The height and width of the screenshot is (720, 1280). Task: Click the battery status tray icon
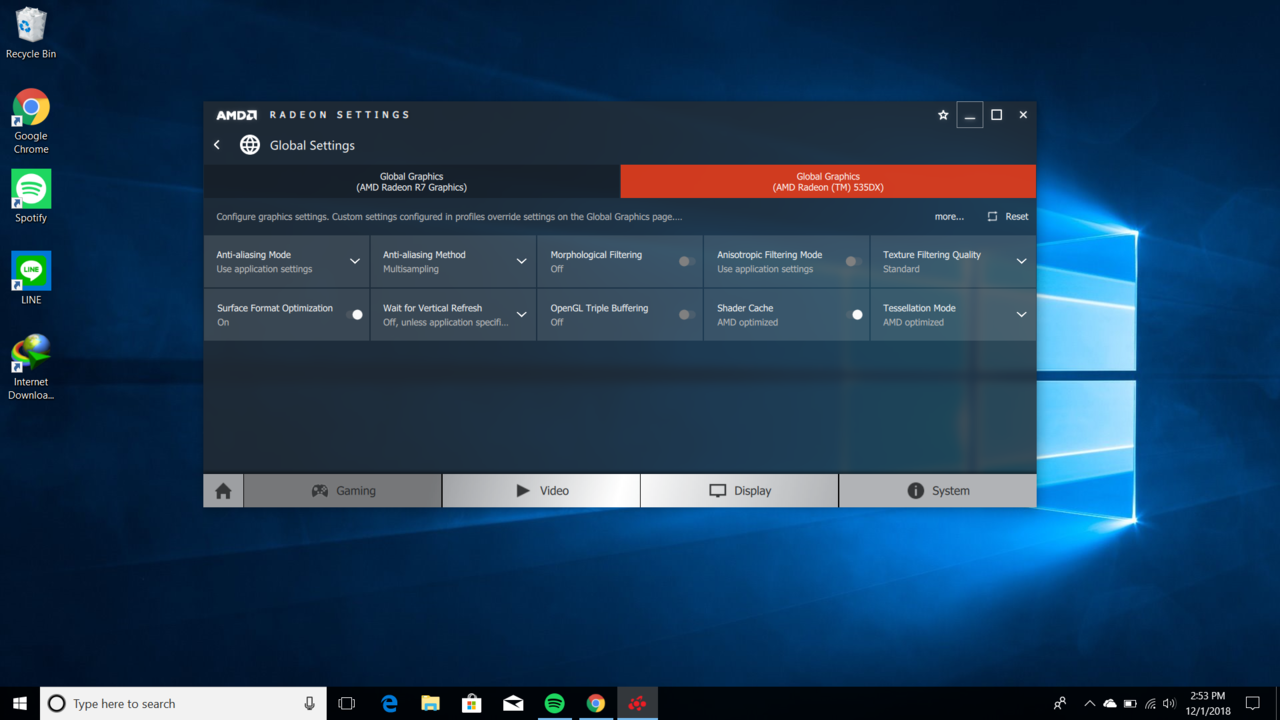pos(1130,703)
